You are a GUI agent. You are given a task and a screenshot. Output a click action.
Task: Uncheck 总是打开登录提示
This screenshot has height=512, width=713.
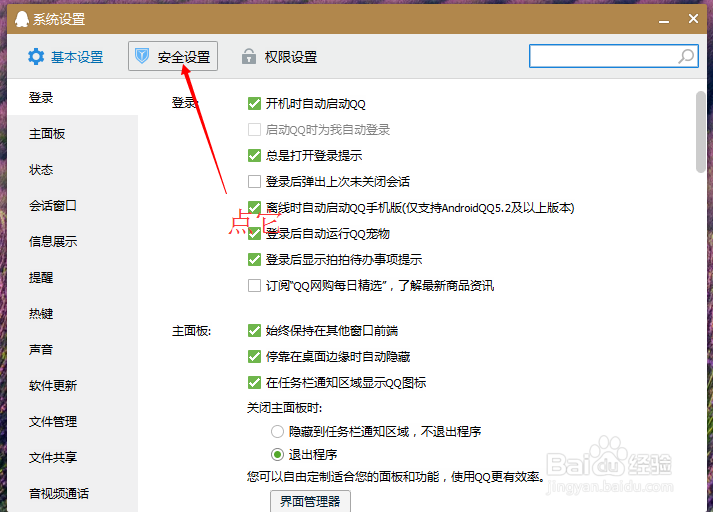tap(254, 156)
